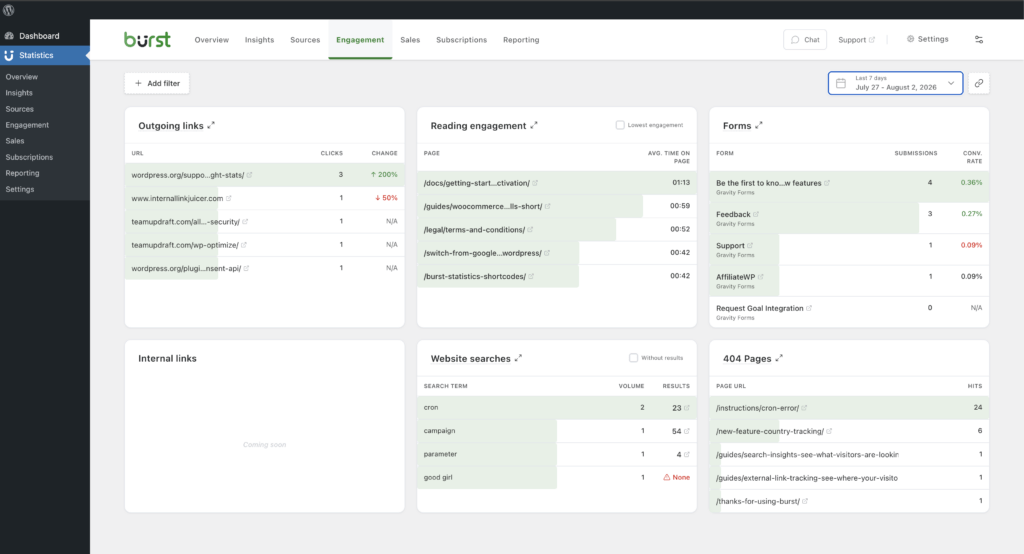Open external icon for /legal/terms-and-conditions/
This screenshot has height=554, width=1024.
pos(530,229)
